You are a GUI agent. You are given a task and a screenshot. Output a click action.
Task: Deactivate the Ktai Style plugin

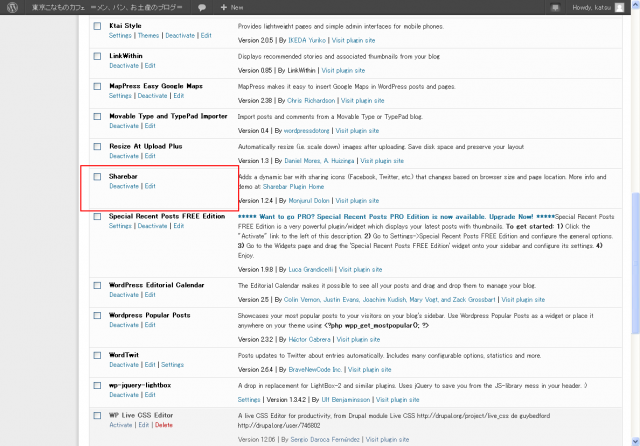click(x=180, y=36)
